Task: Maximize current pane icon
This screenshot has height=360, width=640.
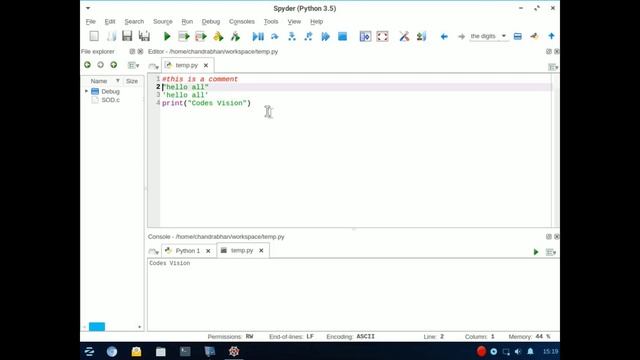Action: click(365, 36)
